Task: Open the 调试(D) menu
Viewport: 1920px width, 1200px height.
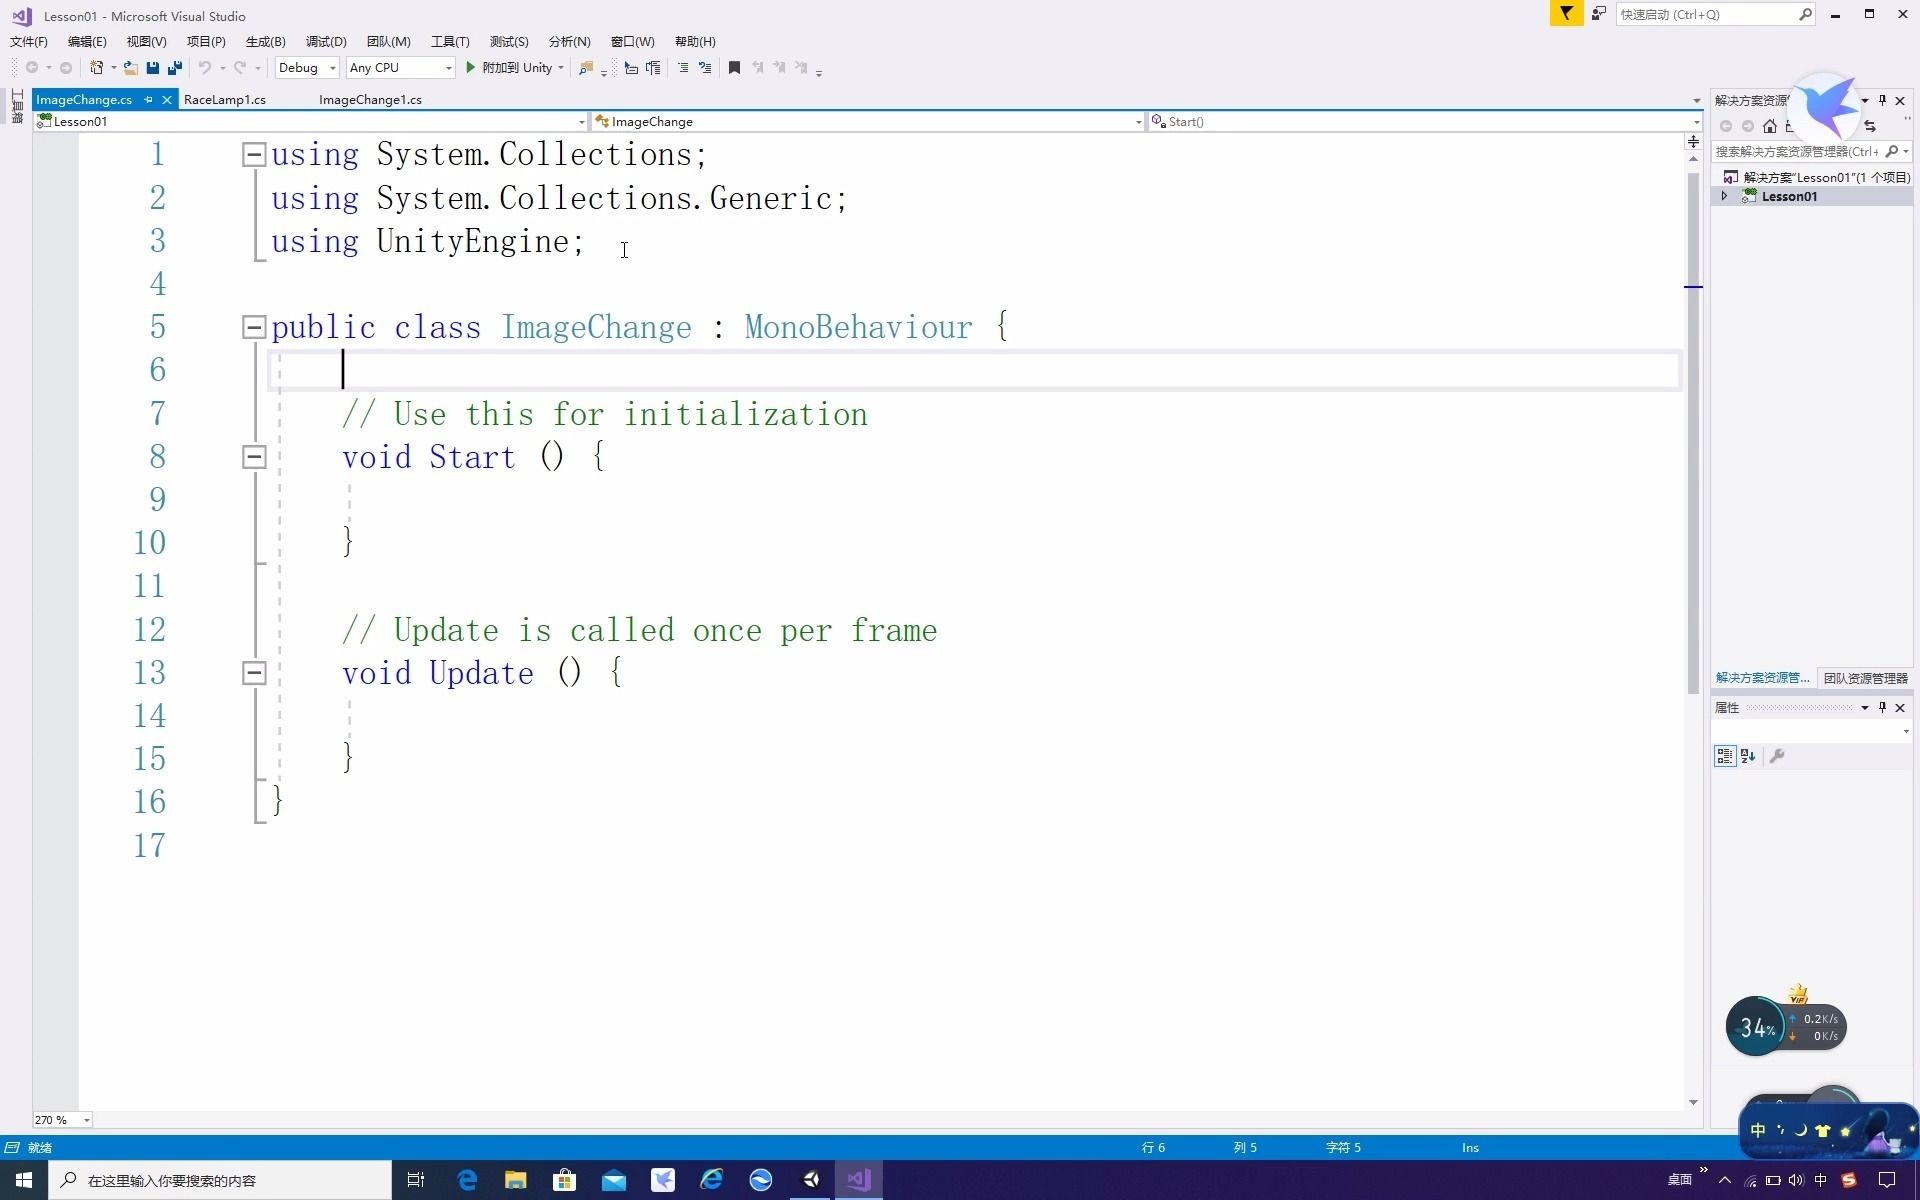Action: click(x=326, y=41)
